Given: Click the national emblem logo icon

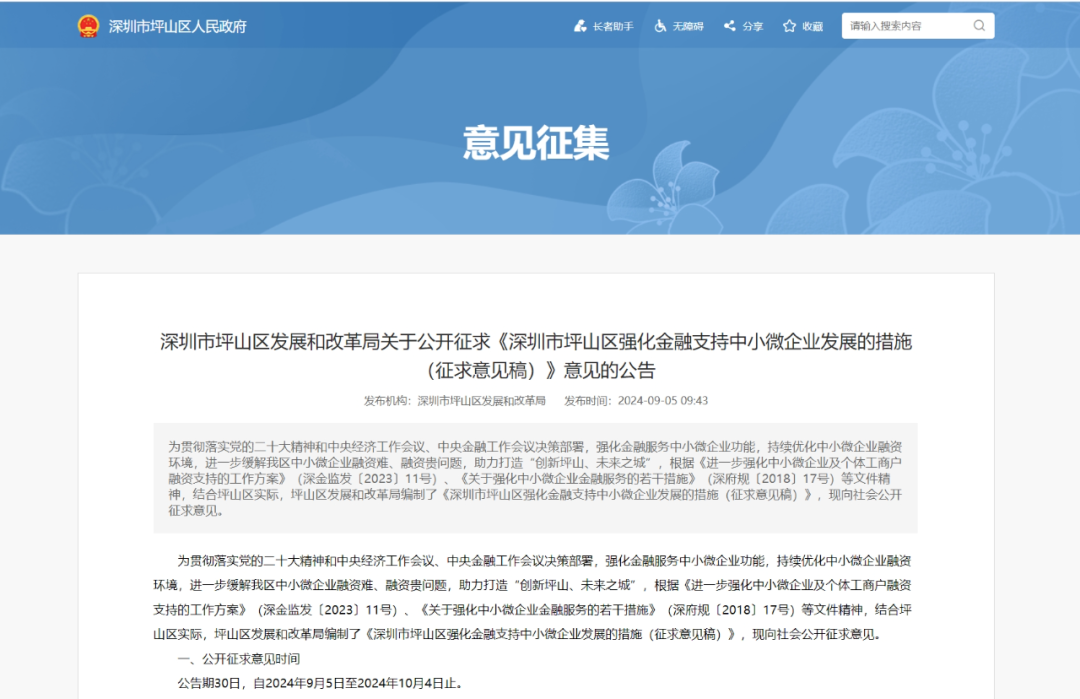Looking at the screenshot, I should pos(88,26).
